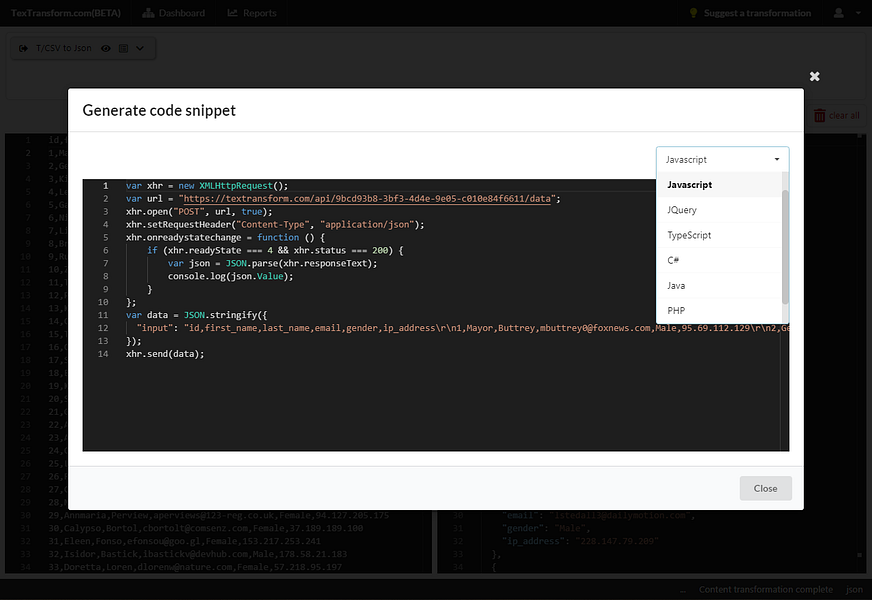Close the modal with the X icon

pos(814,76)
